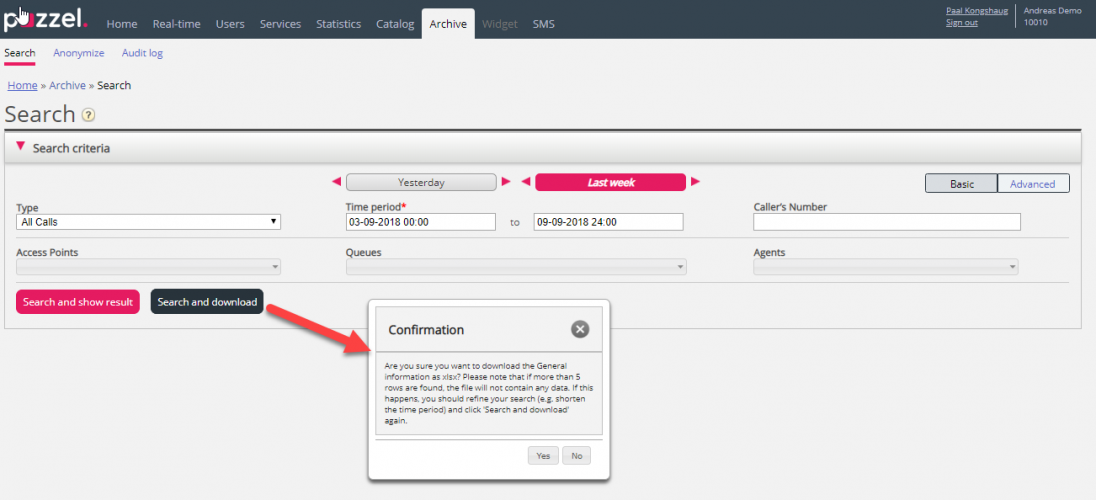Go to the Audit log tab

click(x=142, y=53)
